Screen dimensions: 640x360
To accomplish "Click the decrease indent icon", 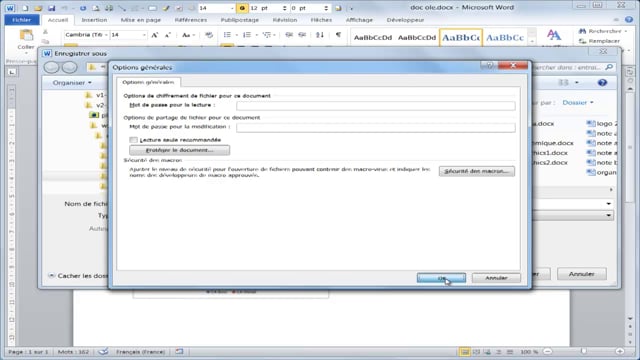I will [x=289, y=35].
